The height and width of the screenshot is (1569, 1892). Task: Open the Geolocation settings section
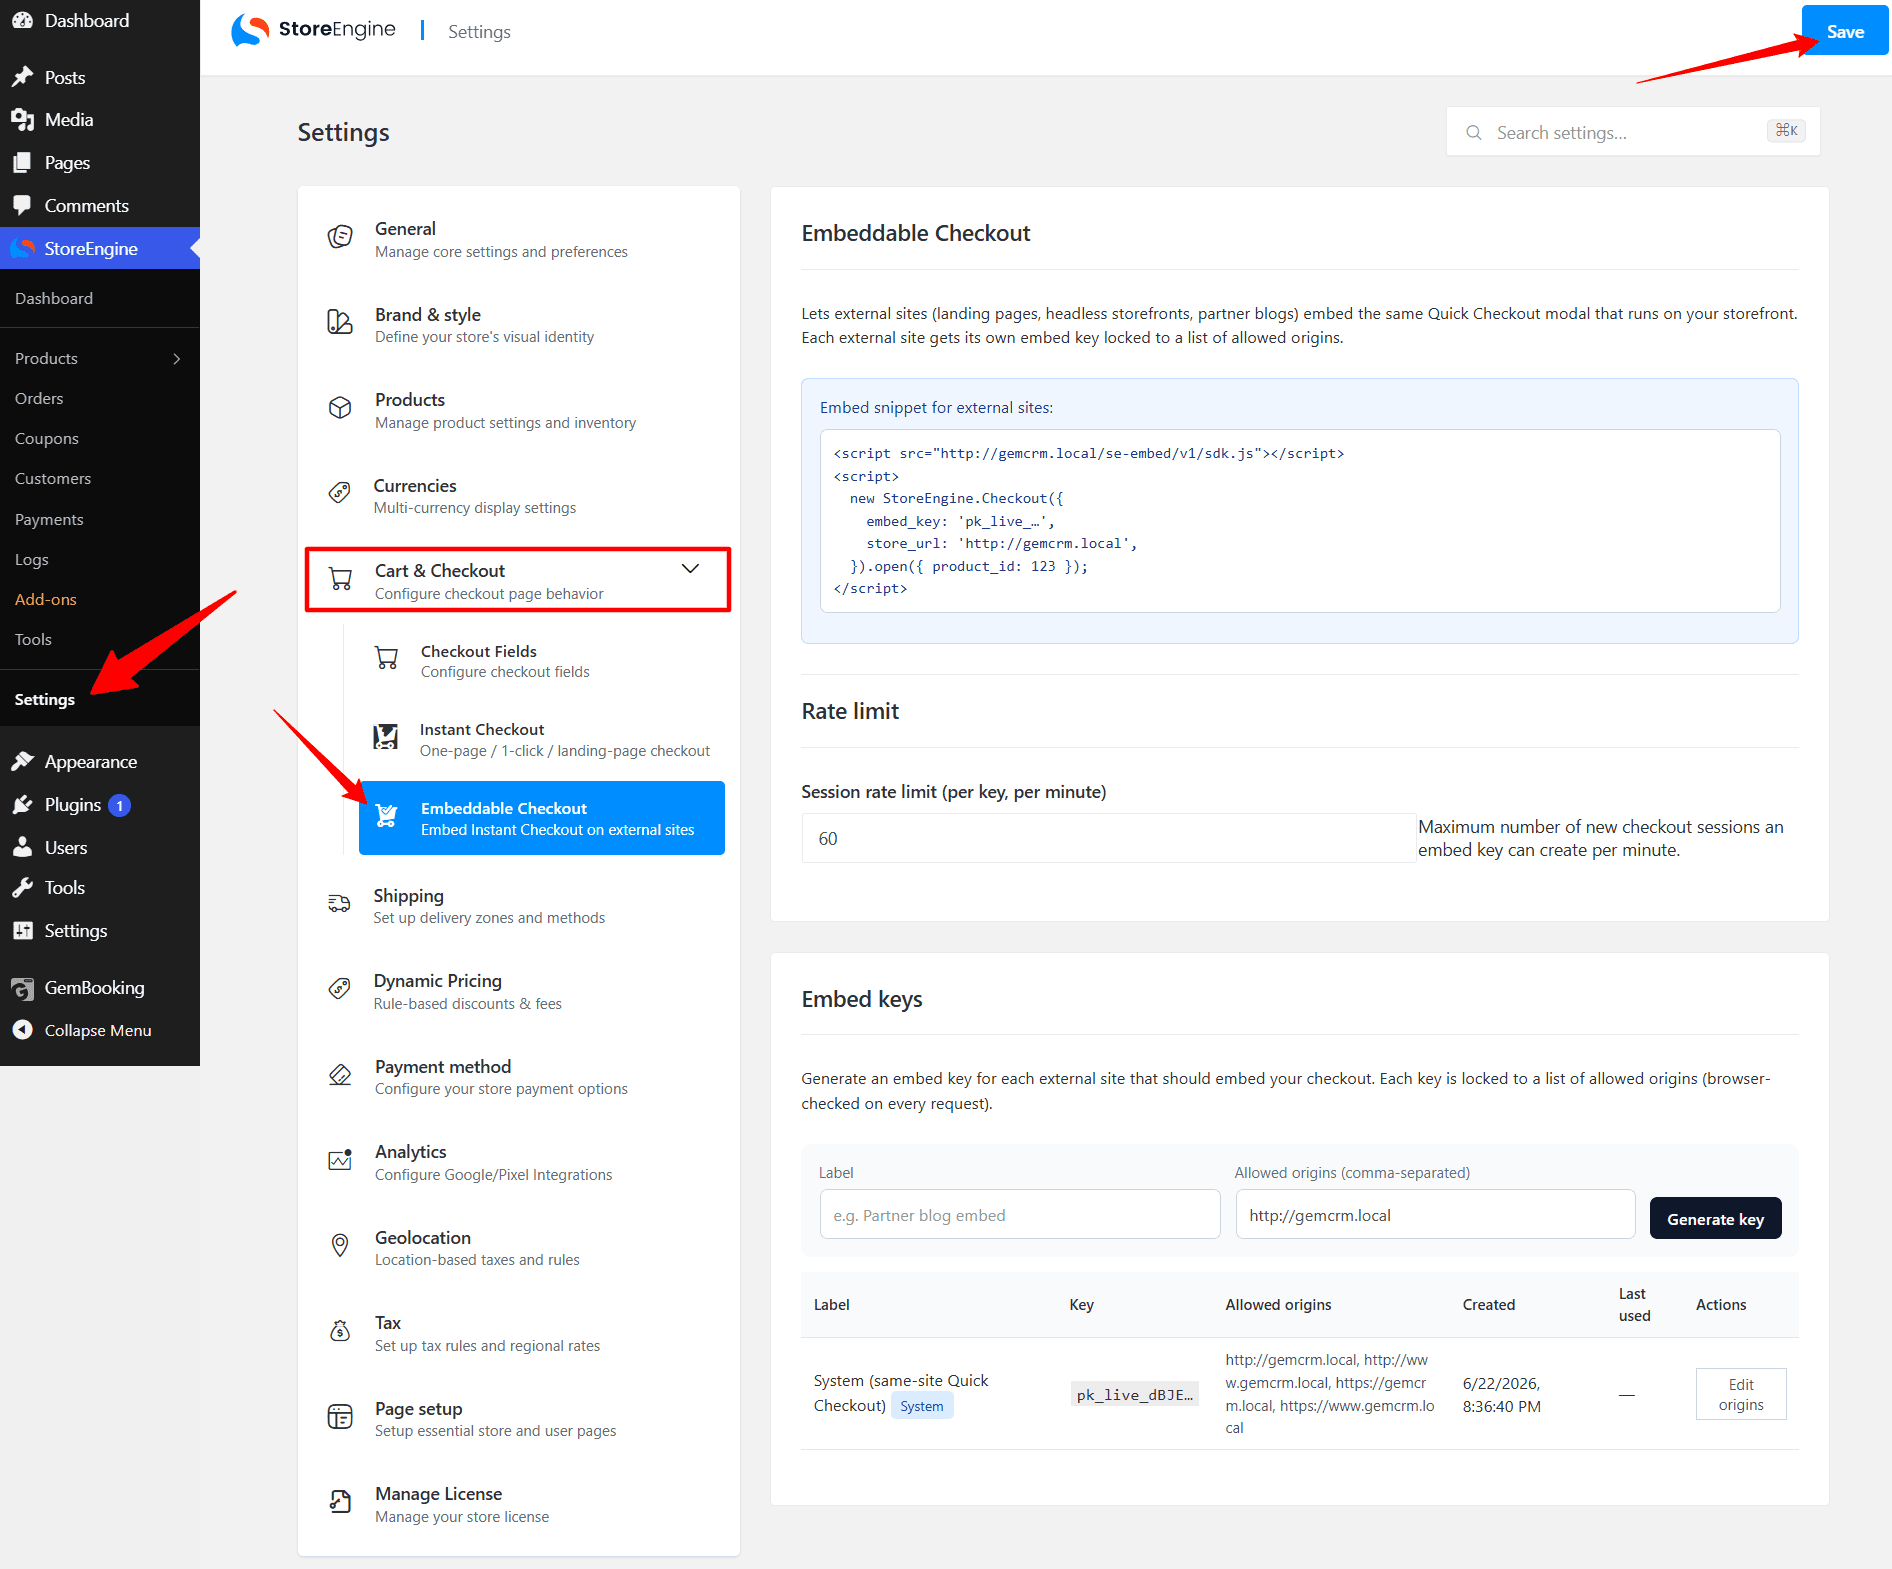pos(518,1247)
